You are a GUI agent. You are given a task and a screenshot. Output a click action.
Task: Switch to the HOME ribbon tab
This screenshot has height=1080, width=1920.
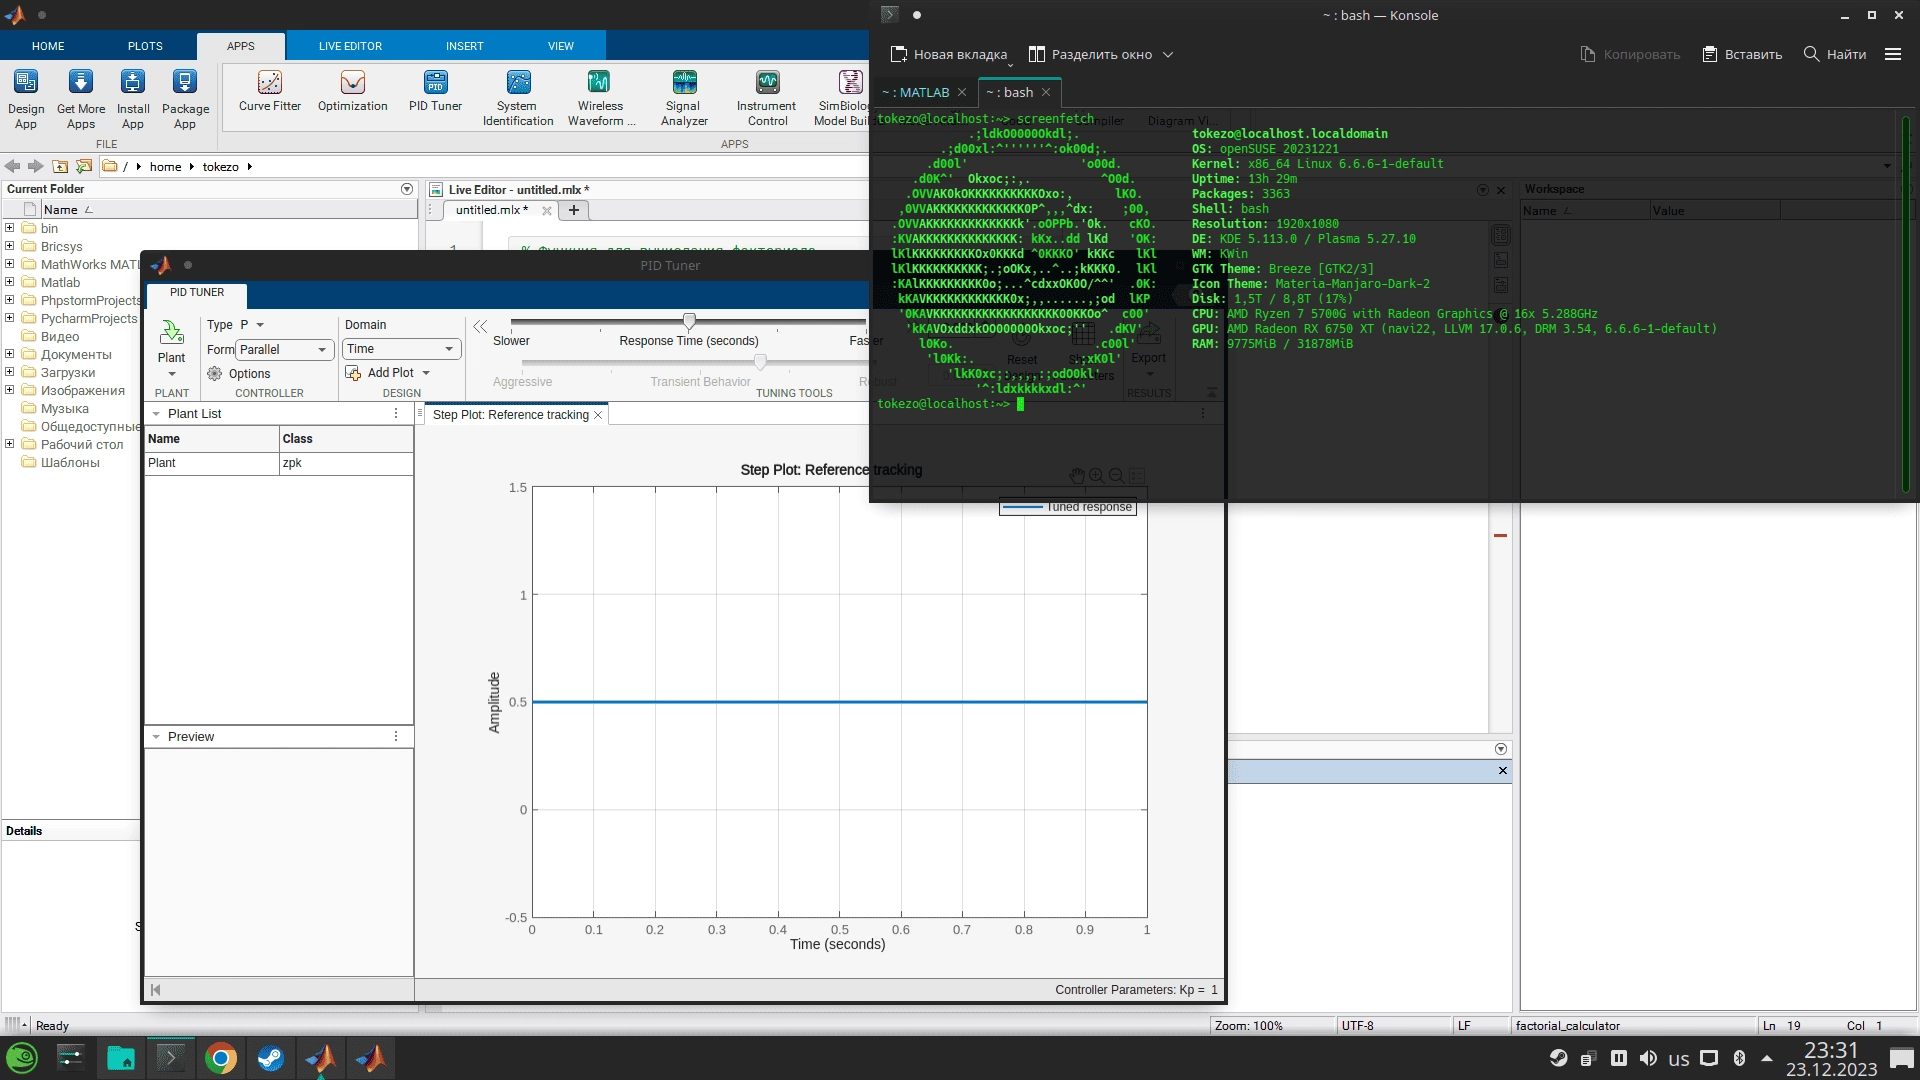pos(48,46)
